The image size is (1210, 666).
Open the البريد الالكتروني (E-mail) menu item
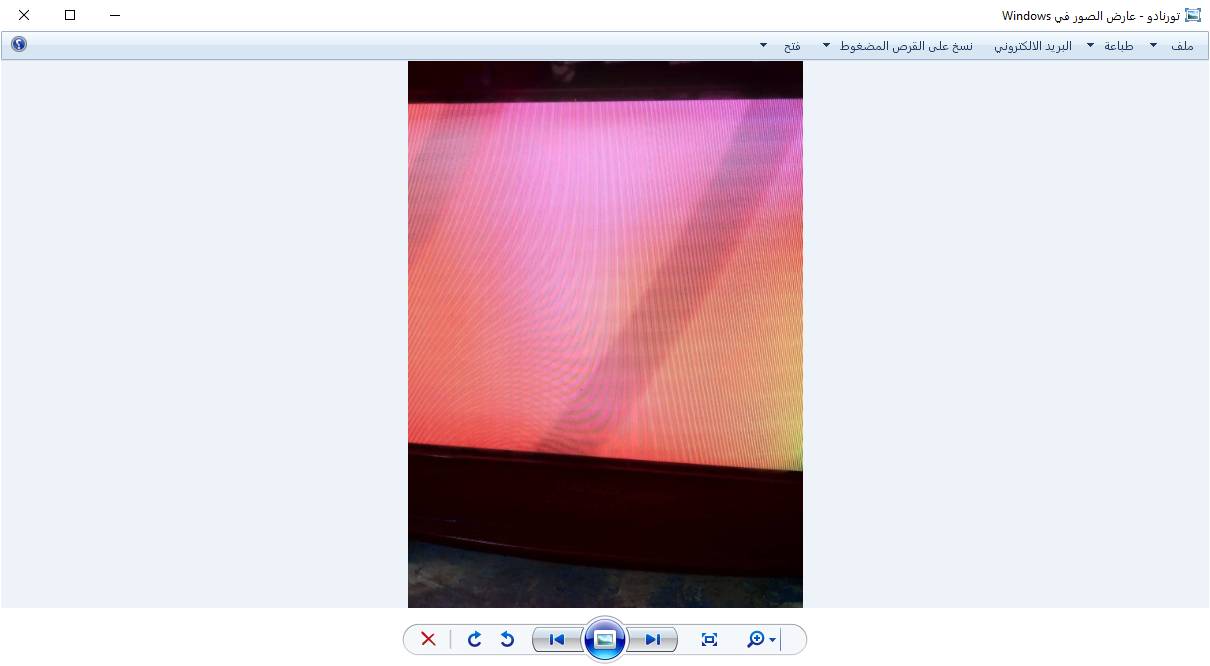tap(1032, 46)
